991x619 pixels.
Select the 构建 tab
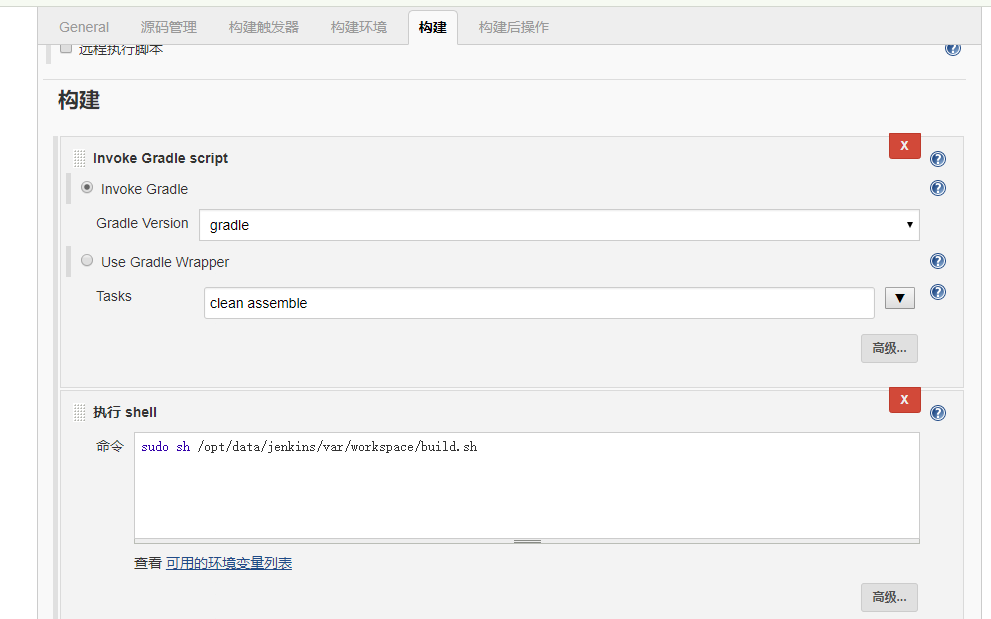[433, 27]
